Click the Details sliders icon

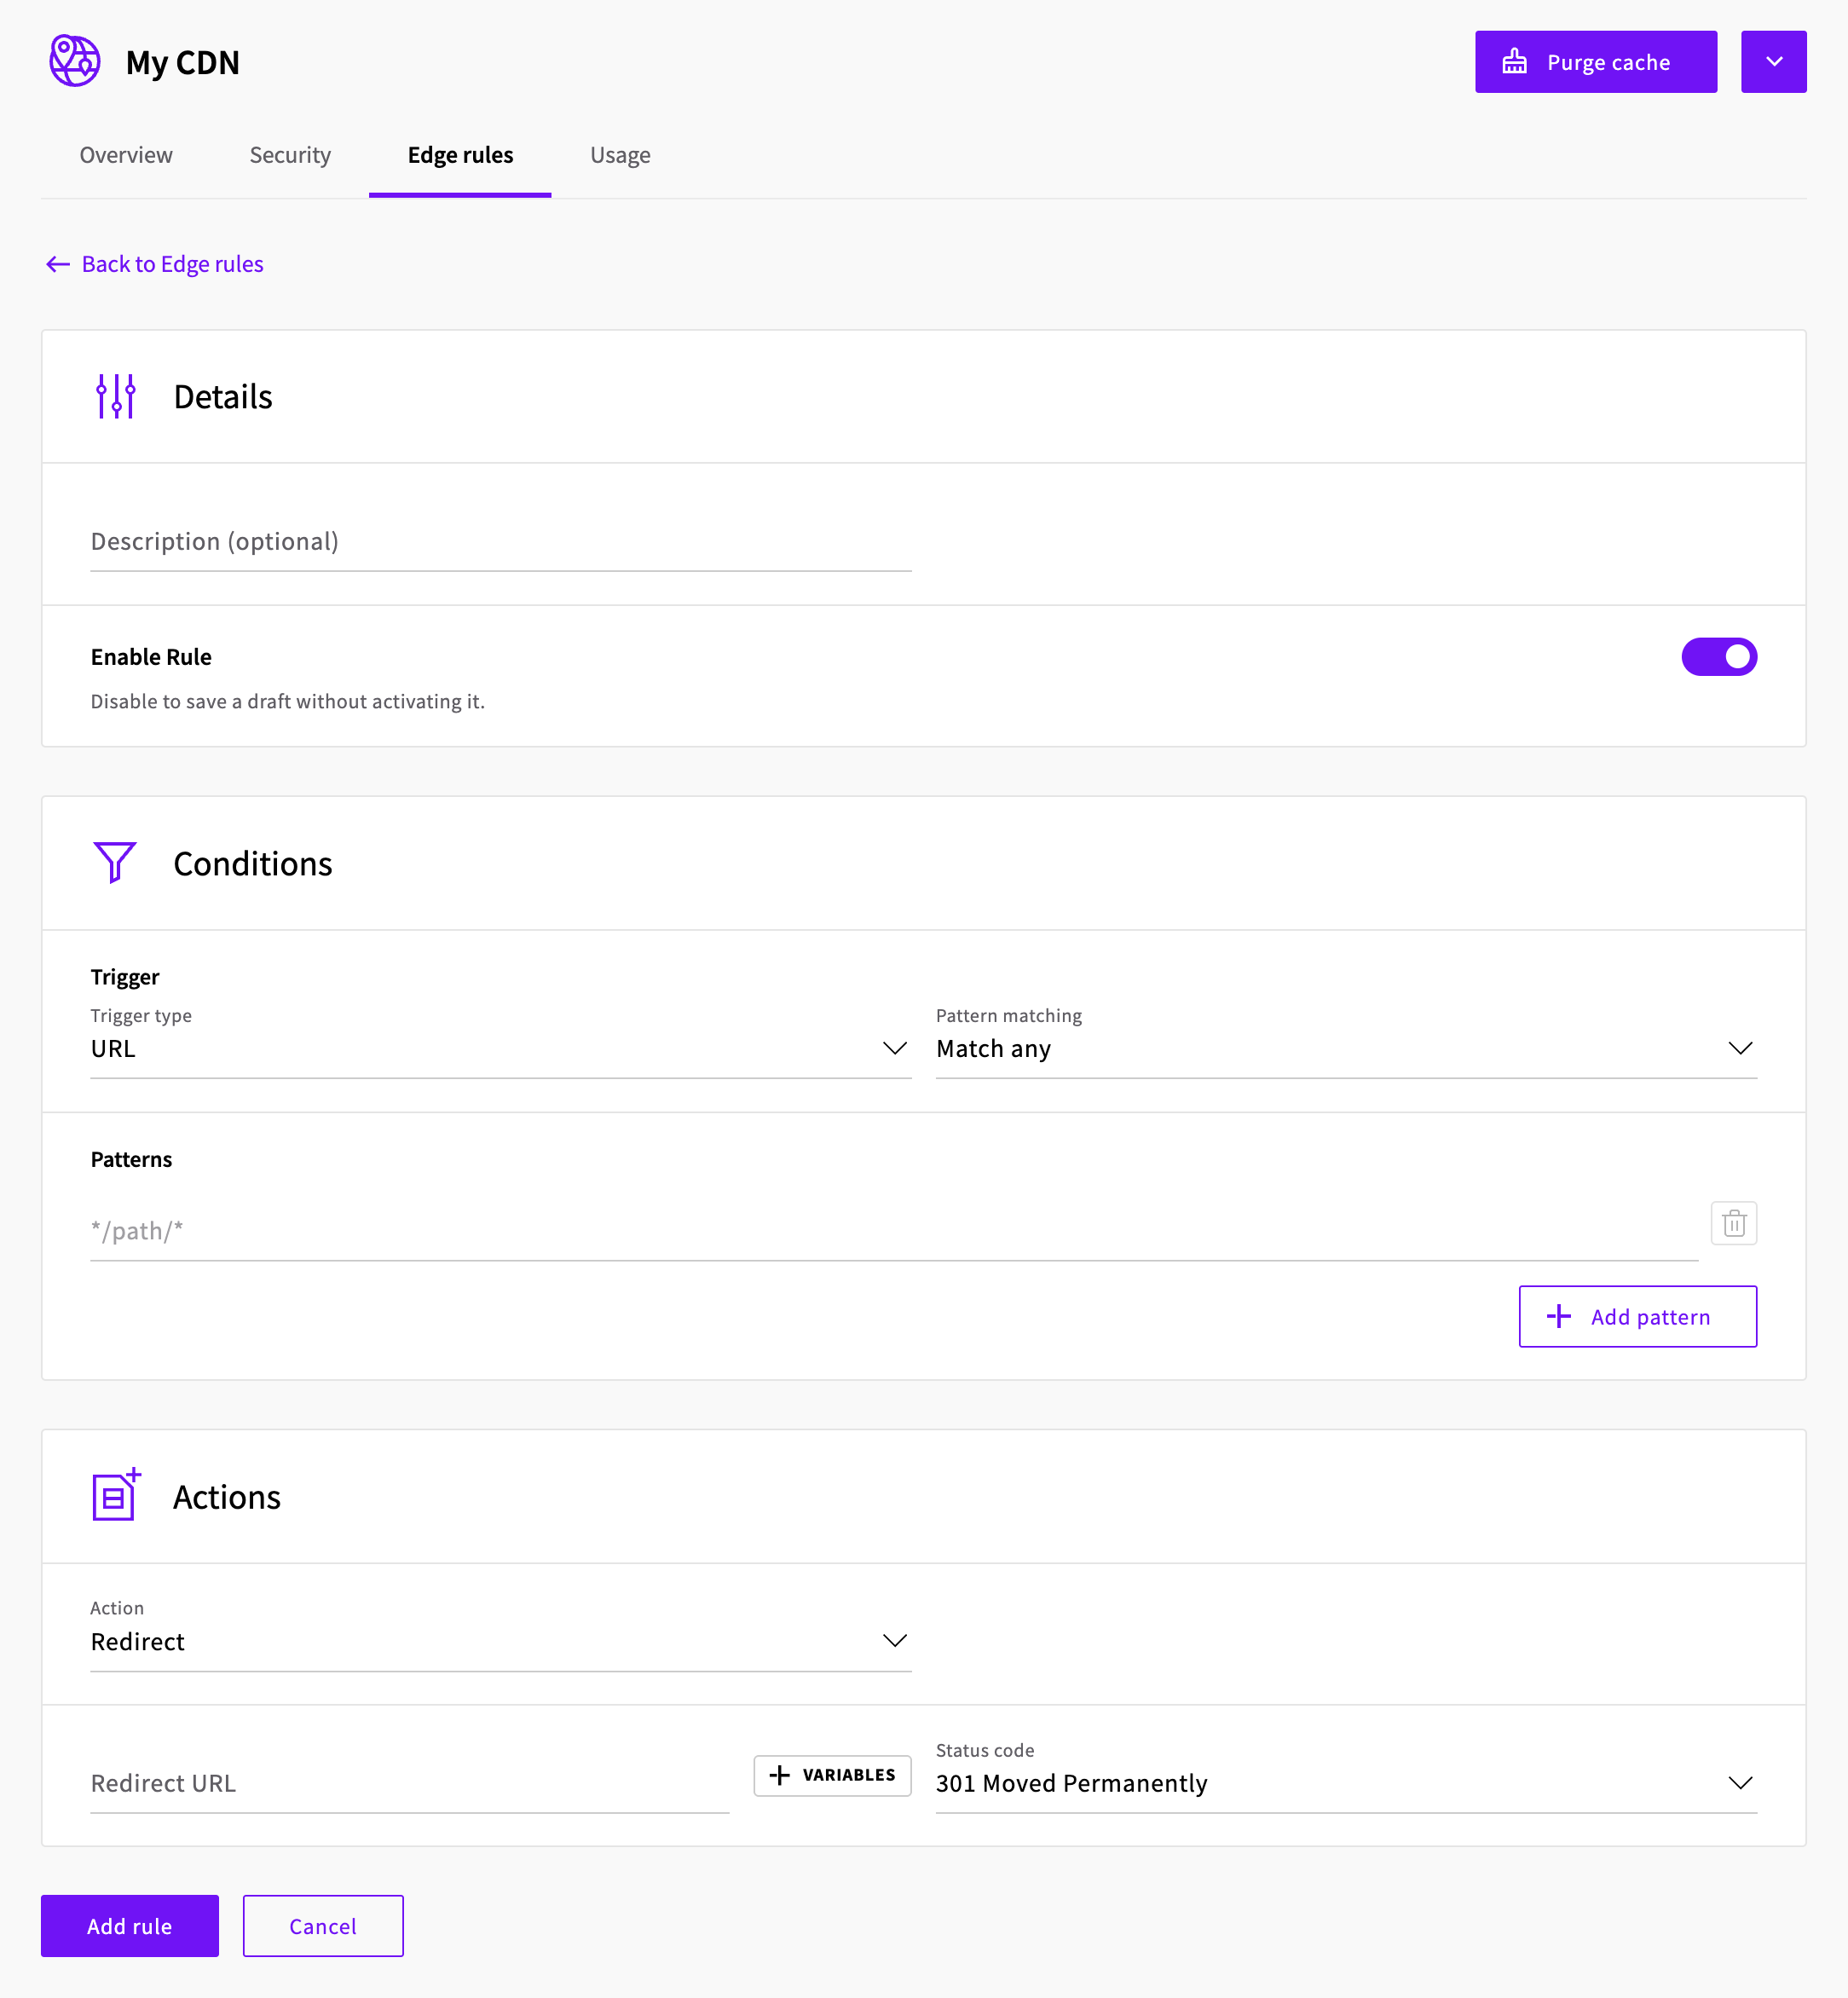click(x=116, y=396)
